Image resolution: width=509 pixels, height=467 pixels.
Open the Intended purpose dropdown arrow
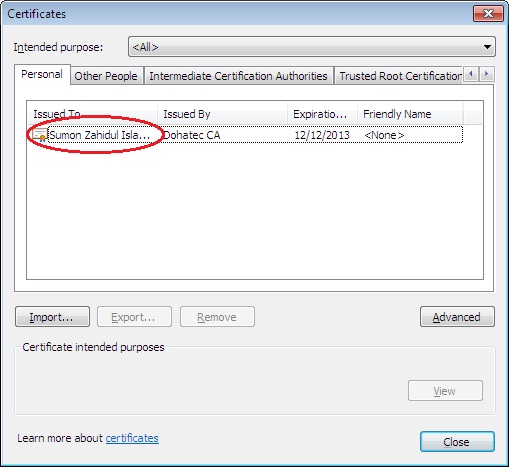tap(487, 47)
